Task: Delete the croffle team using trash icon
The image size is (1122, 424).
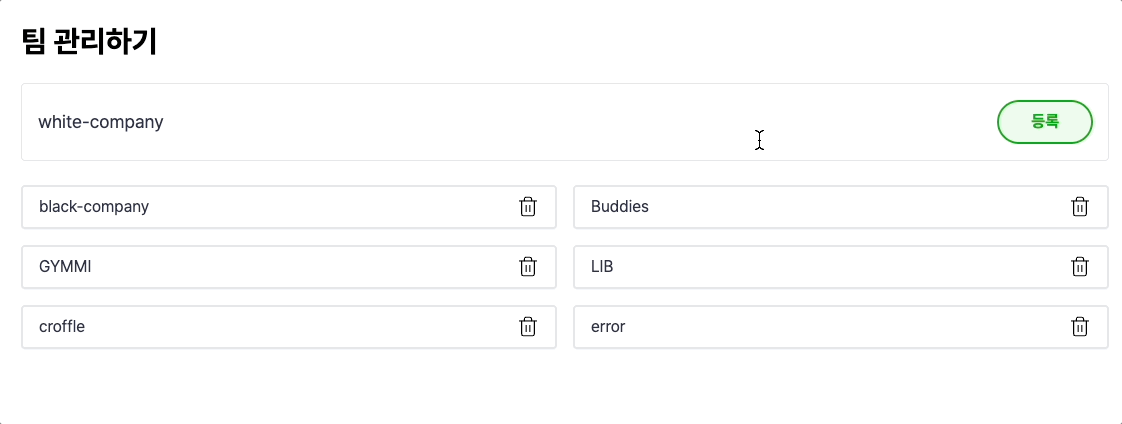Action: click(528, 327)
